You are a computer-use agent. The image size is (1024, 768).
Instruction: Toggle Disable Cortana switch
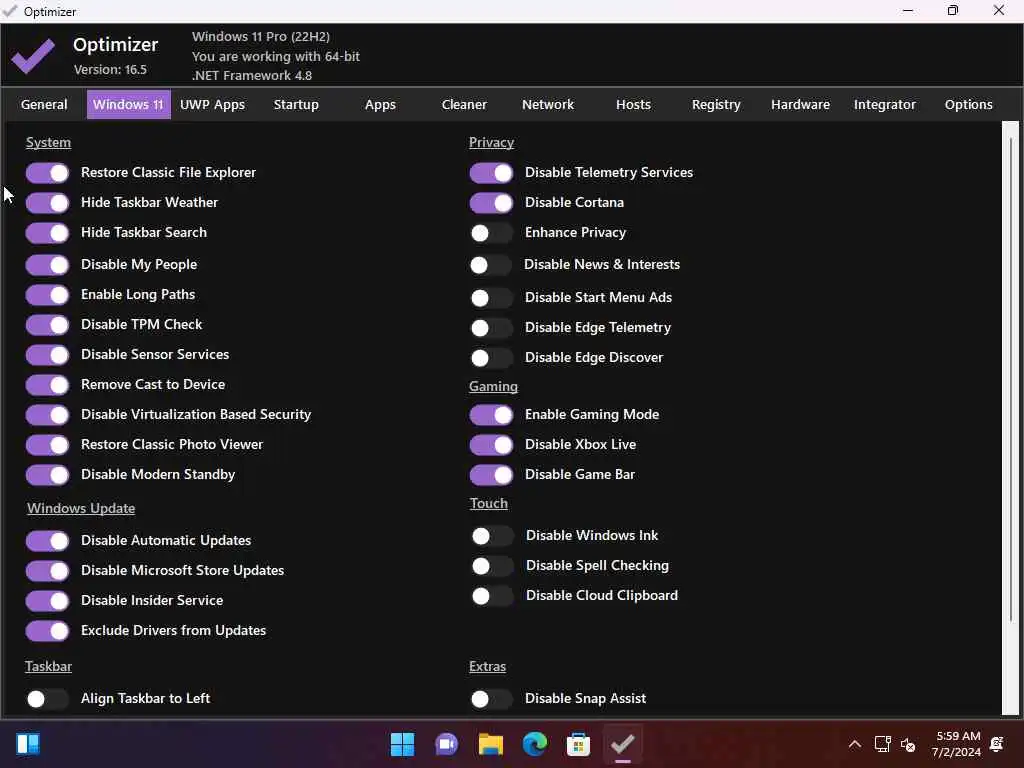[491, 203]
